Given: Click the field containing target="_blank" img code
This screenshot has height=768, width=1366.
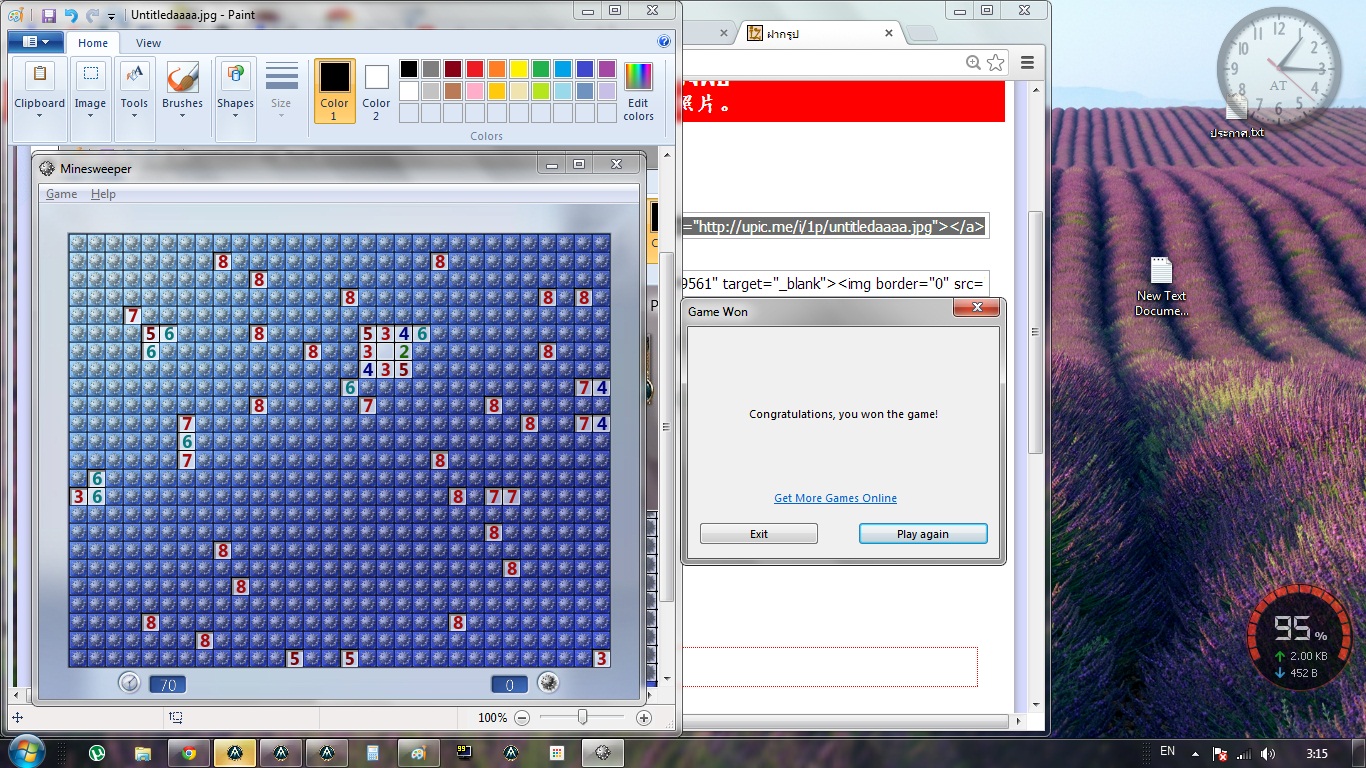Looking at the screenshot, I should click(x=835, y=283).
